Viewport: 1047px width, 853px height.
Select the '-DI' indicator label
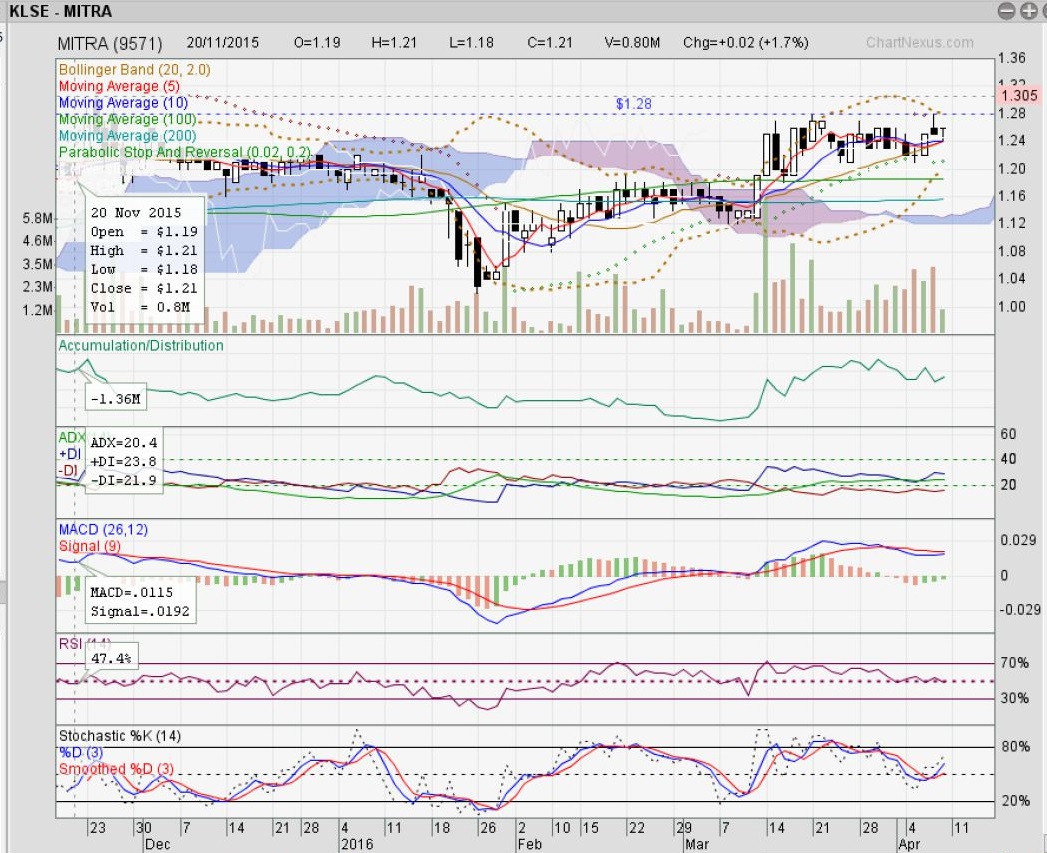click(68, 471)
